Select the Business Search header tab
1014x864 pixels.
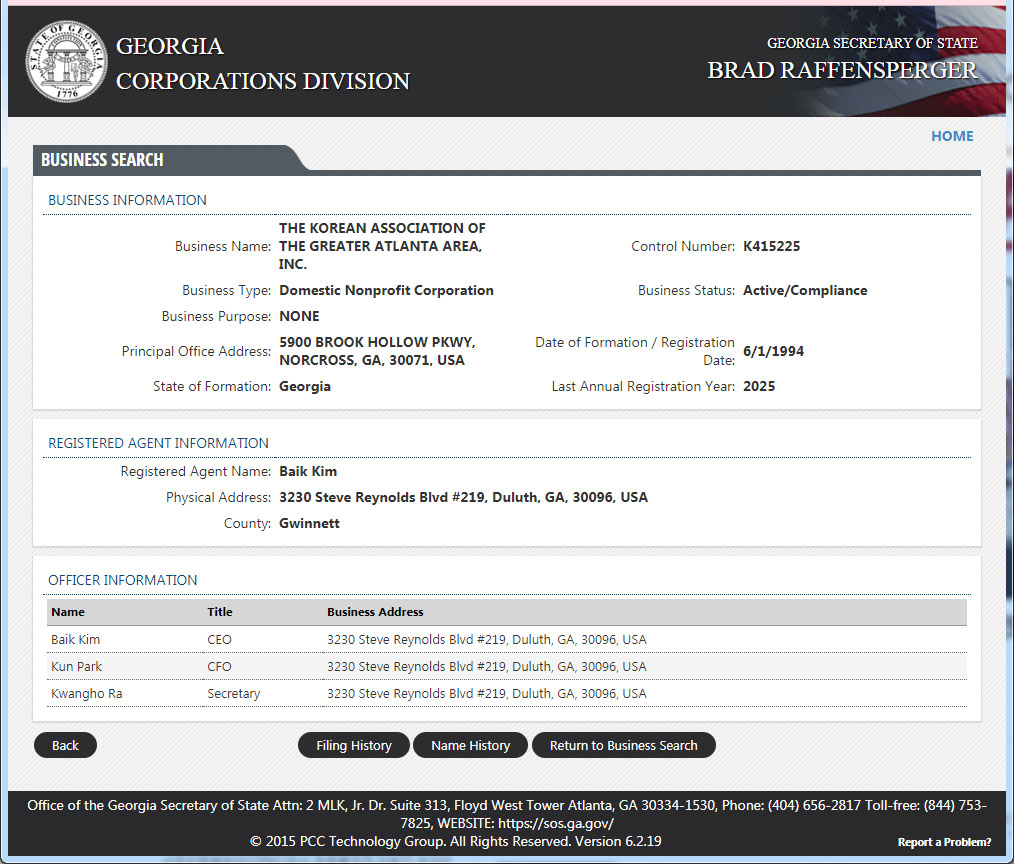coord(102,160)
